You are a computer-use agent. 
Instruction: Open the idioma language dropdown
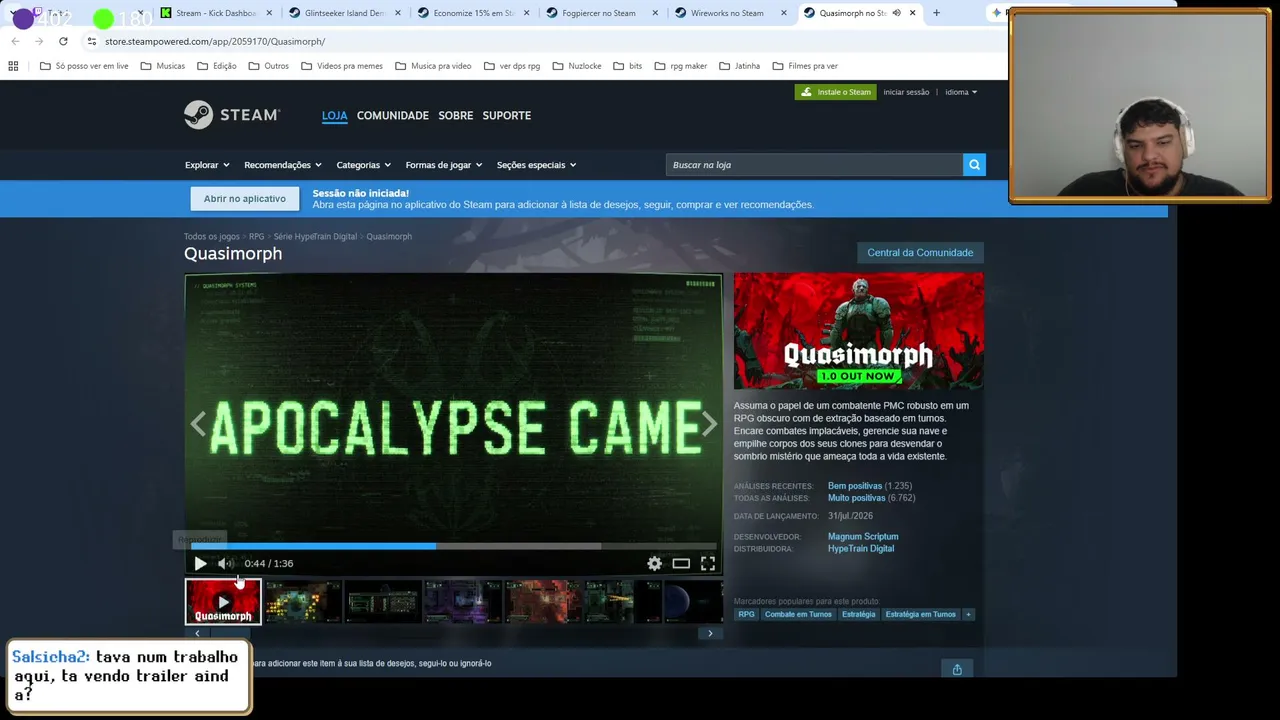[x=961, y=92]
